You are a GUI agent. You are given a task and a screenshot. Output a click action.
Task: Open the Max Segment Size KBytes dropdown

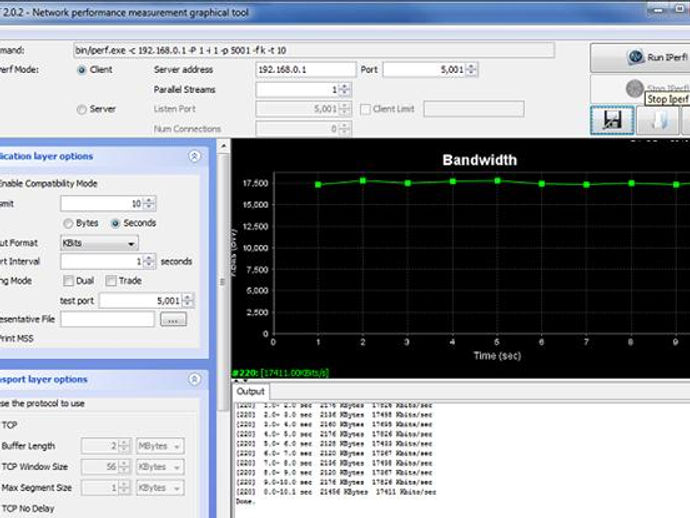click(x=160, y=488)
